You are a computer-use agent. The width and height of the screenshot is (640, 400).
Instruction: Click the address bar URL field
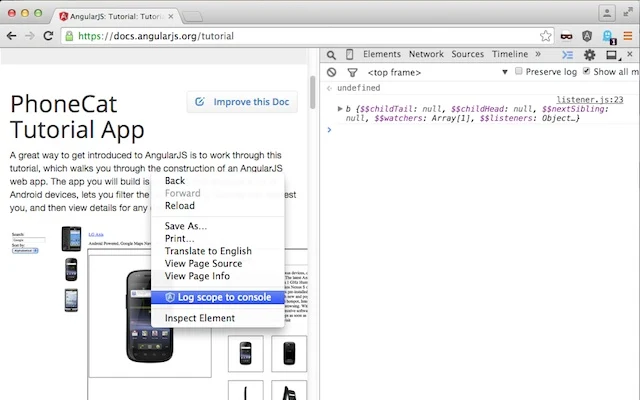click(308, 36)
